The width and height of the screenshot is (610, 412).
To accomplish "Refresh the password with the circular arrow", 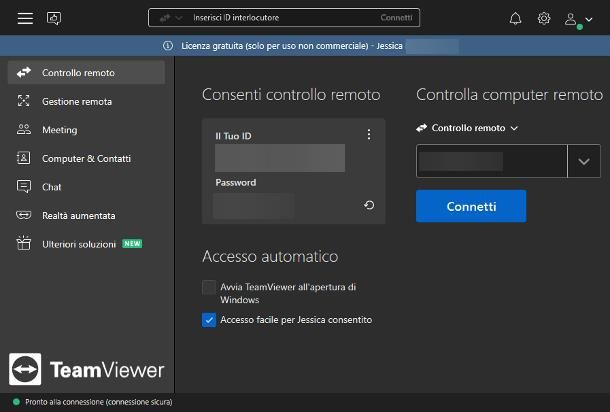I will coord(369,205).
